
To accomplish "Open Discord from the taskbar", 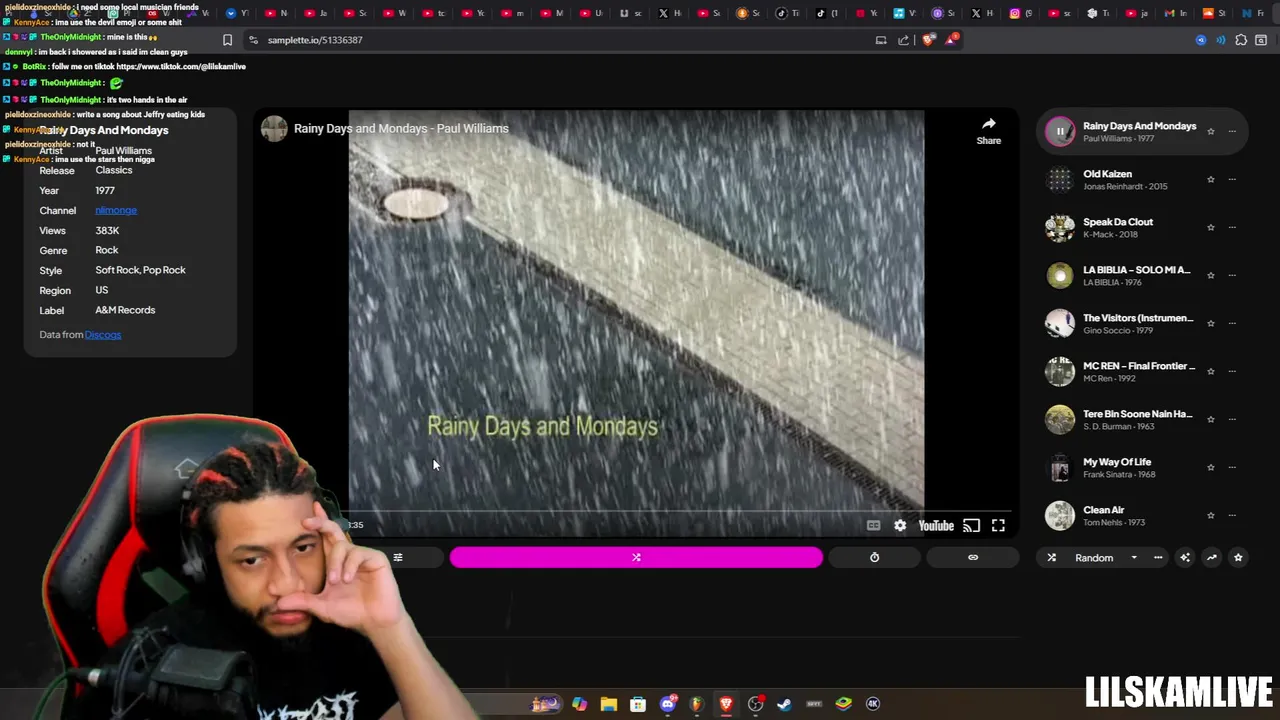I will coord(667,704).
